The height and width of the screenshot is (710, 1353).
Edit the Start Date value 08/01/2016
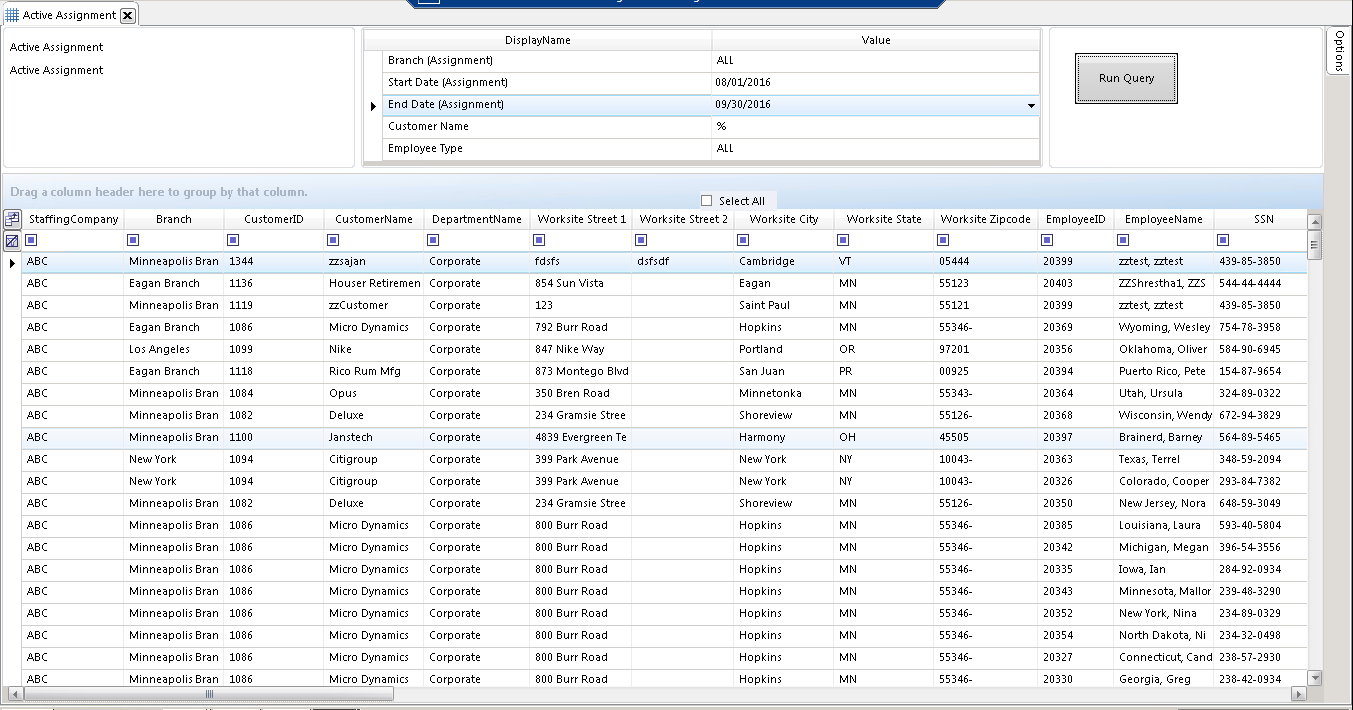876,83
